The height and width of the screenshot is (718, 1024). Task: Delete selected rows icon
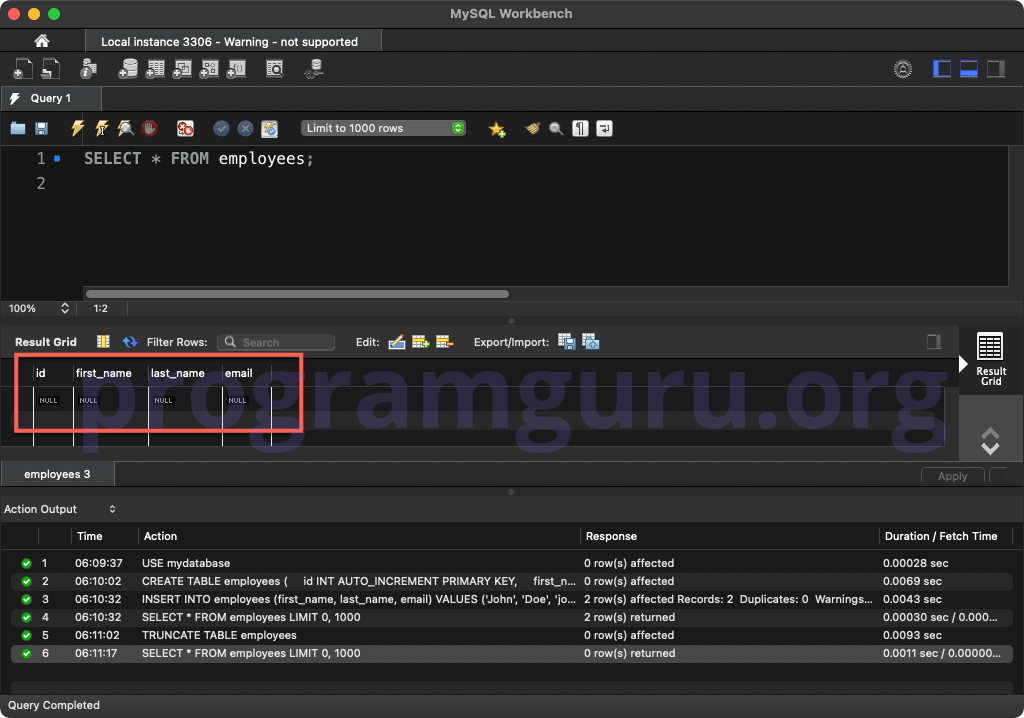click(x=444, y=342)
